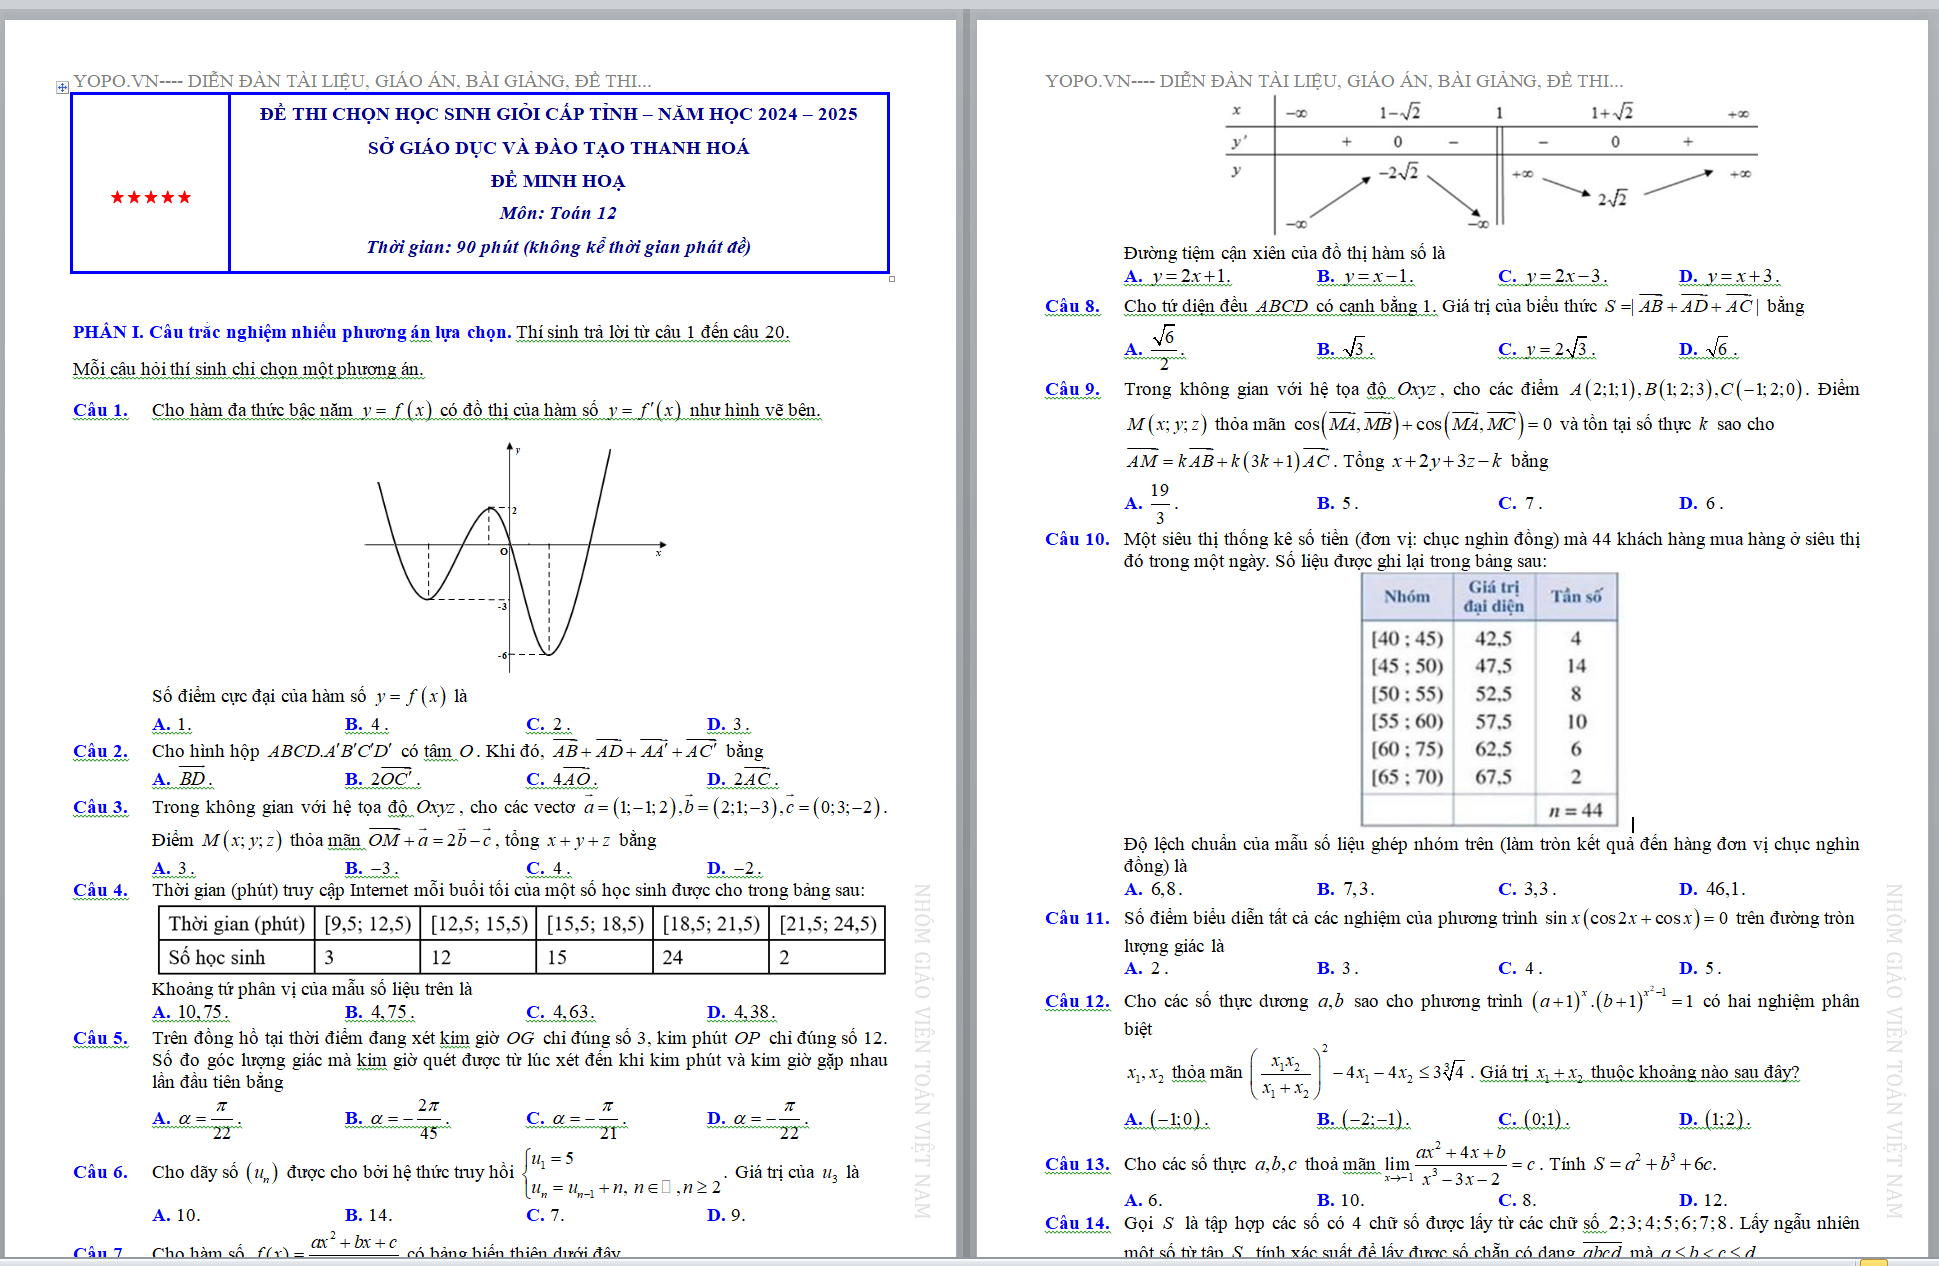Click the line 'SỞ GIÁO DỤC VÀ ĐÀO TẠO THANH HOÁ'
This screenshot has width=1939, height=1266.
pyautogui.click(x=558, y=148)
